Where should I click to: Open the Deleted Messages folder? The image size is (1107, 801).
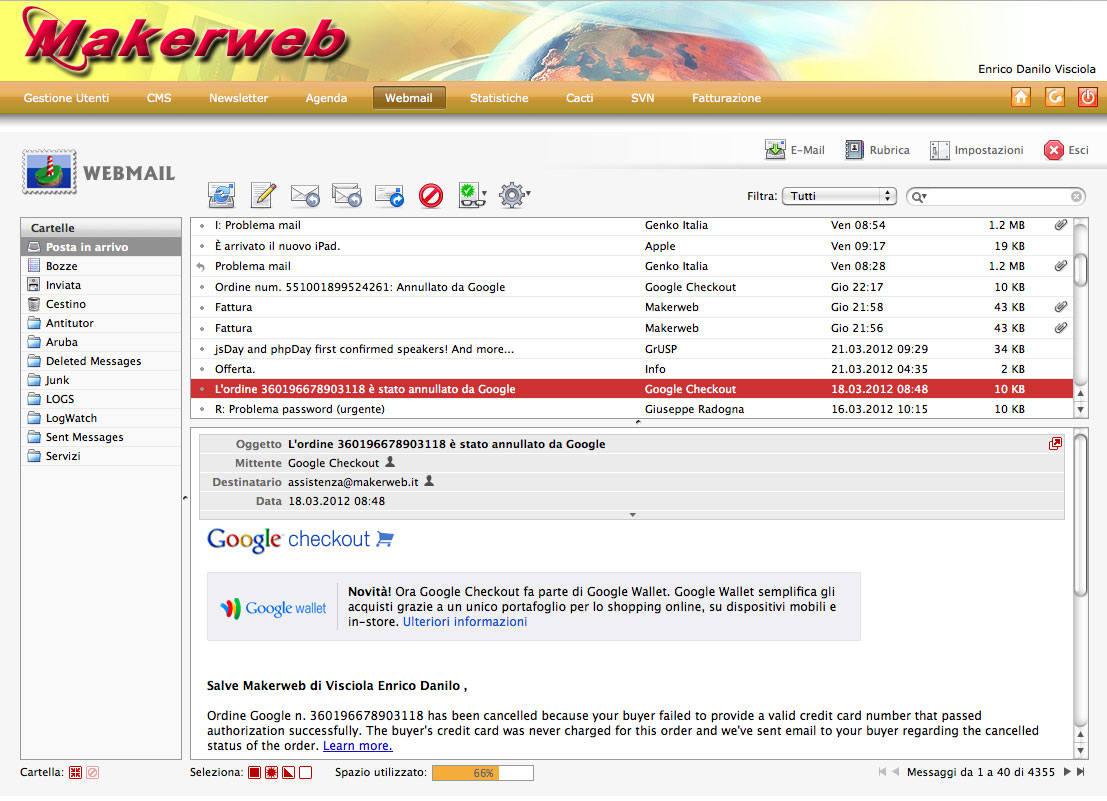(x=101, y=361)
